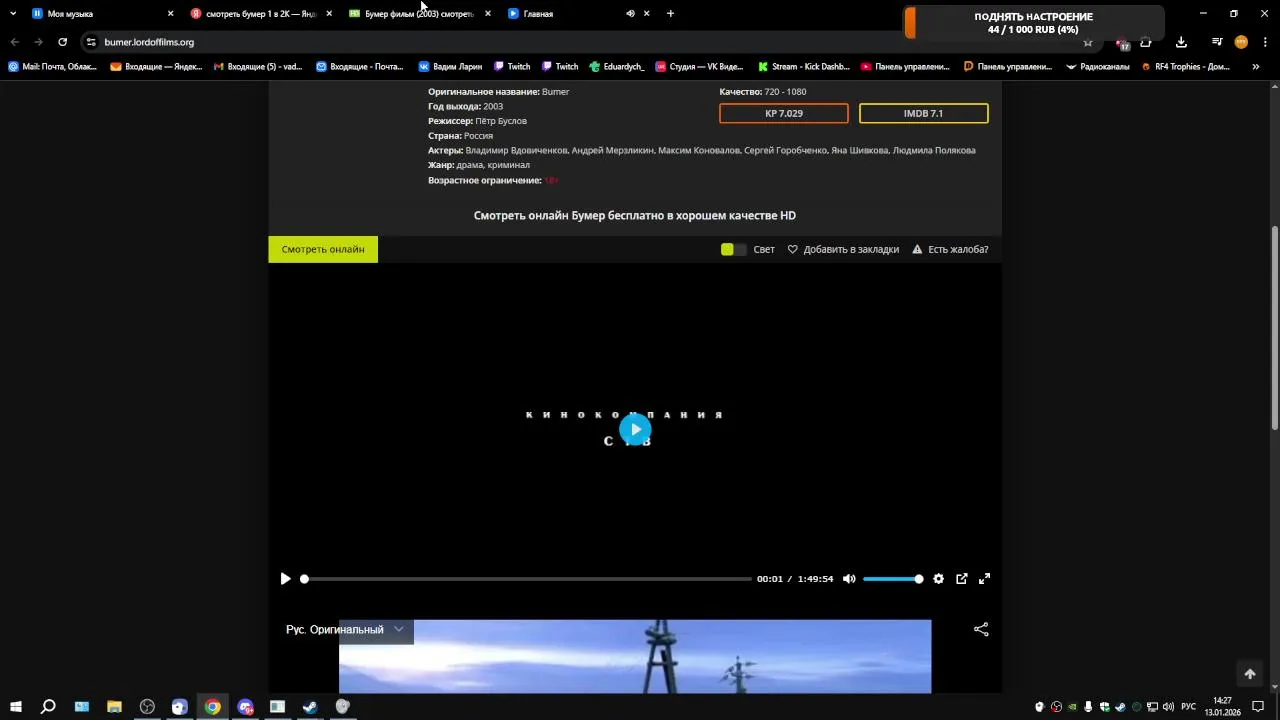Open the Chrome three-dot menu
Image resolution: width=1280 pixels, height=720 pixels.
(1265, 42)
